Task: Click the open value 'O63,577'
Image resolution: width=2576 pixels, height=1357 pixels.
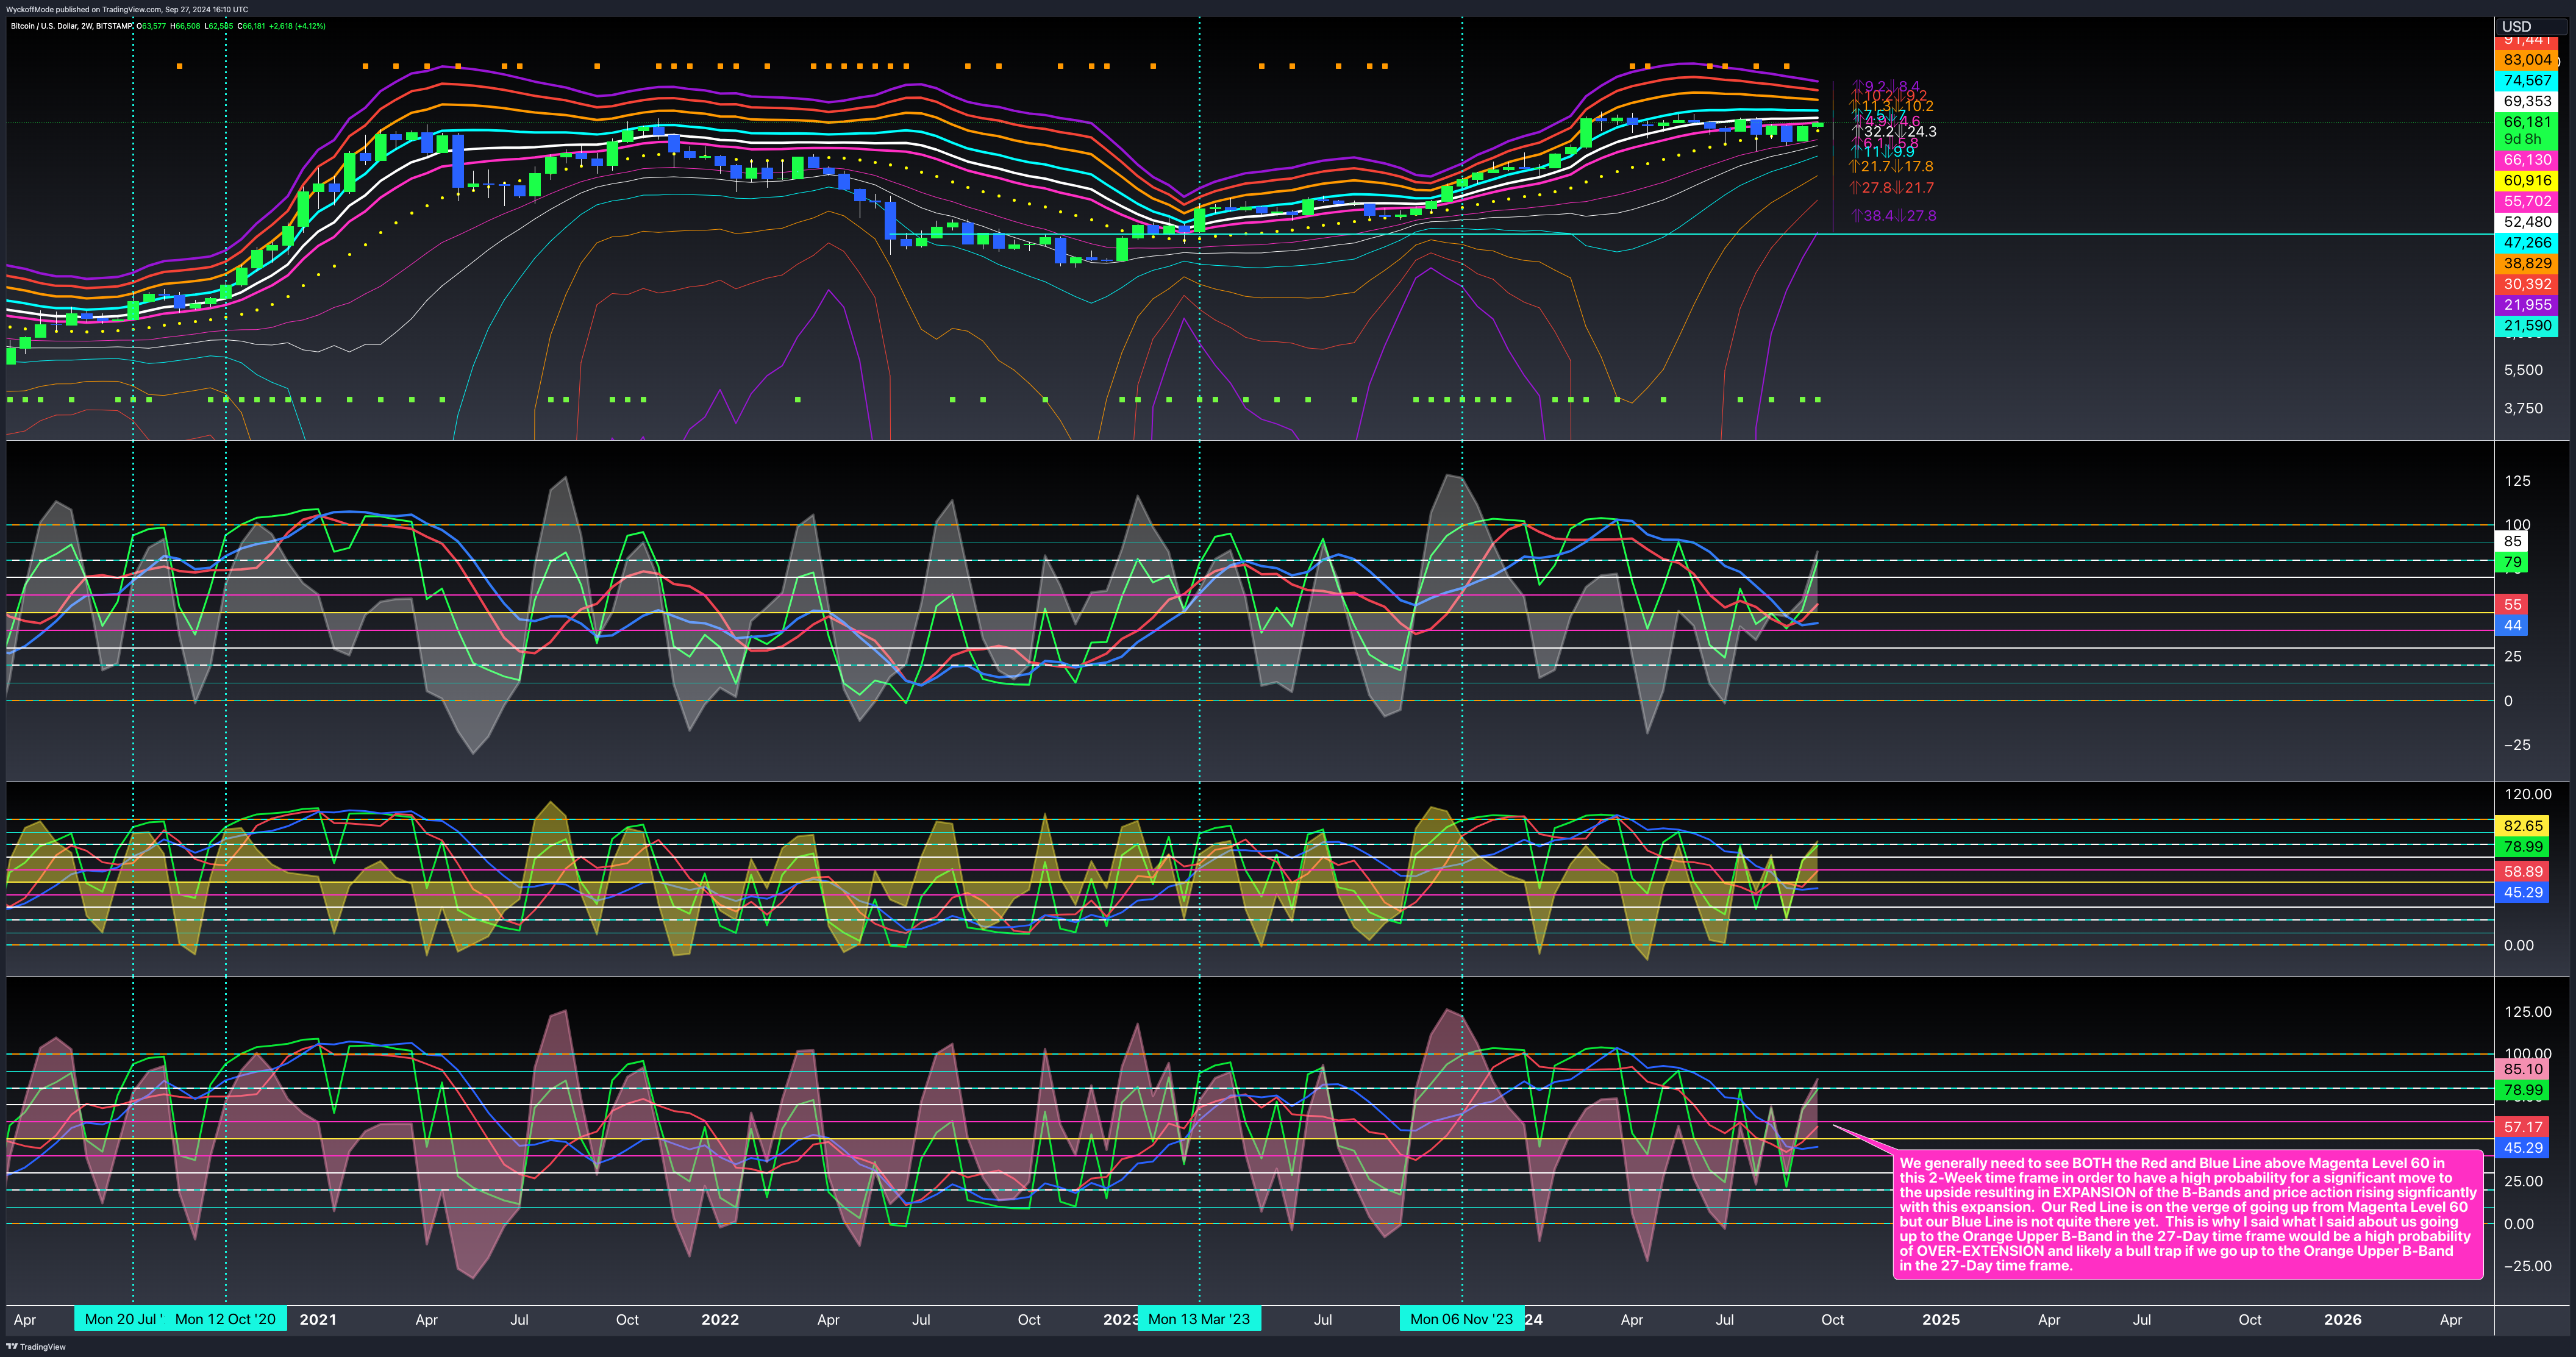Action: pos(152,26)
